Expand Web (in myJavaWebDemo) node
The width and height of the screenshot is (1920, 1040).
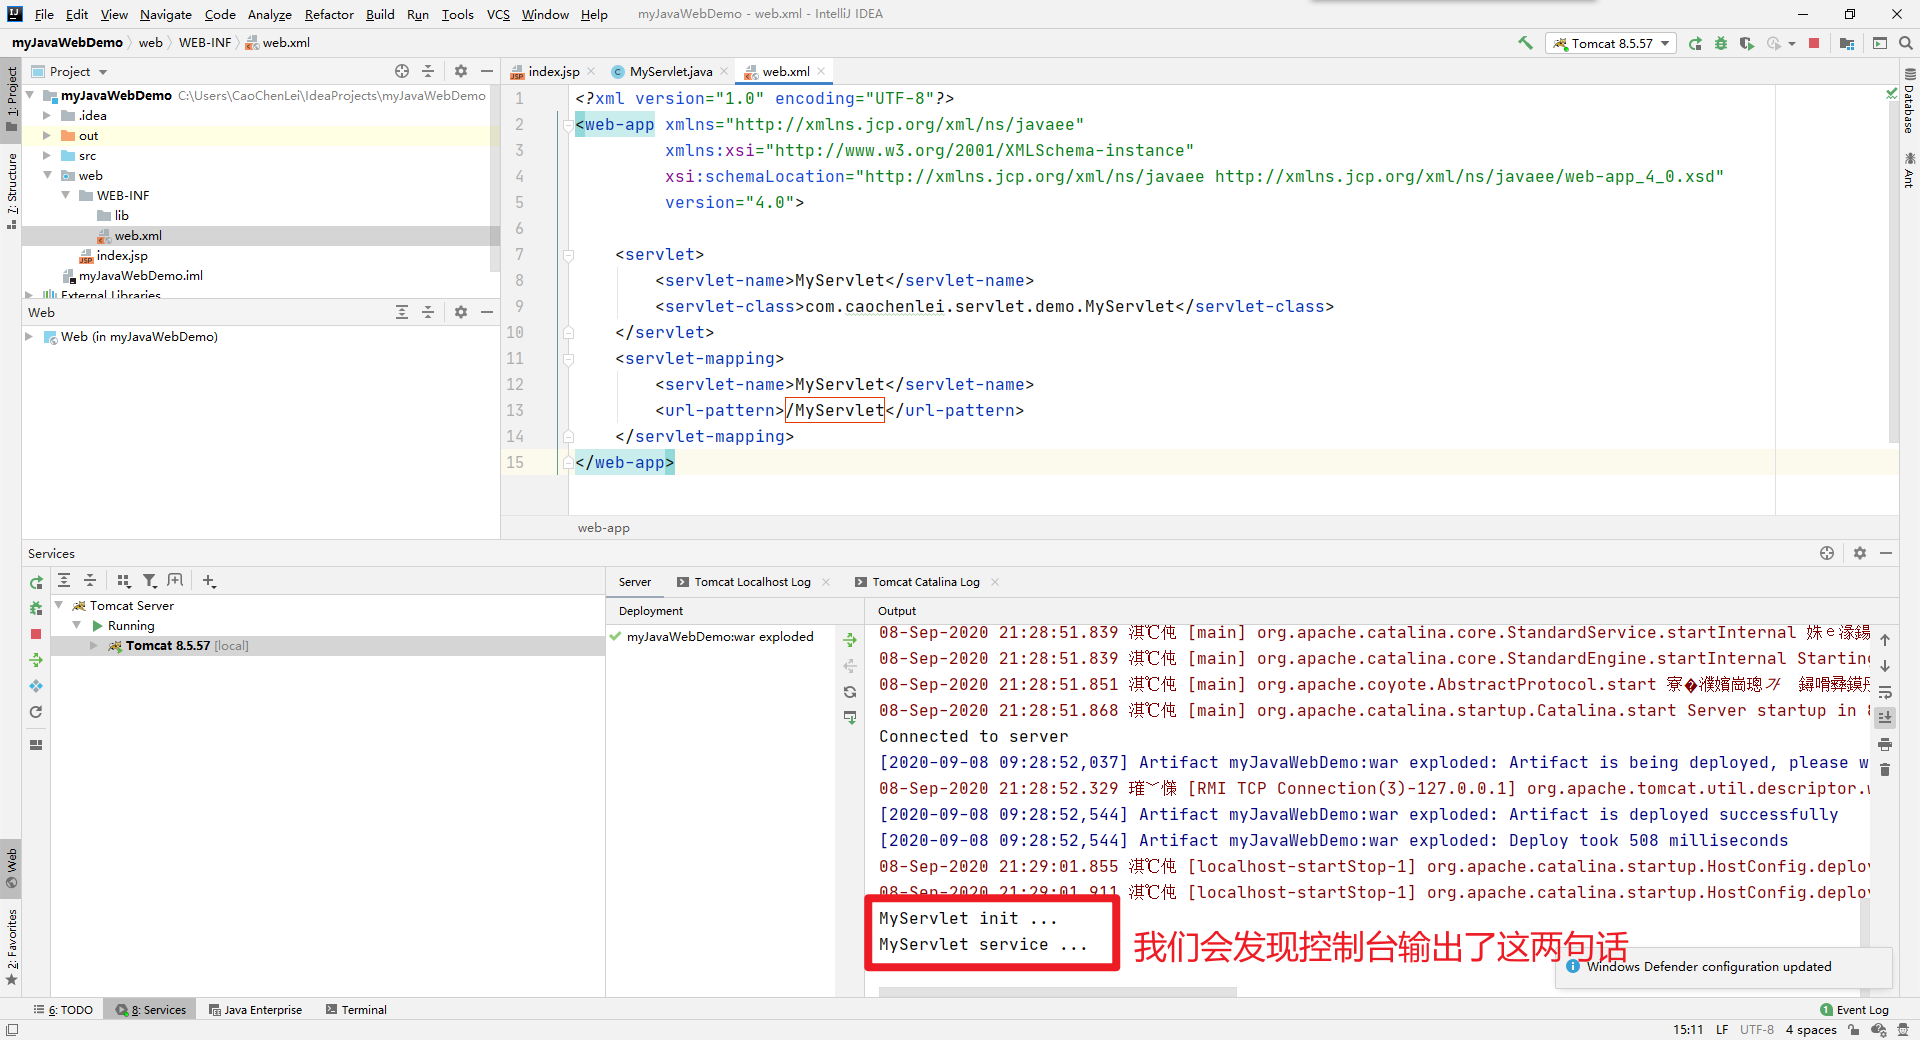[29, 337]
